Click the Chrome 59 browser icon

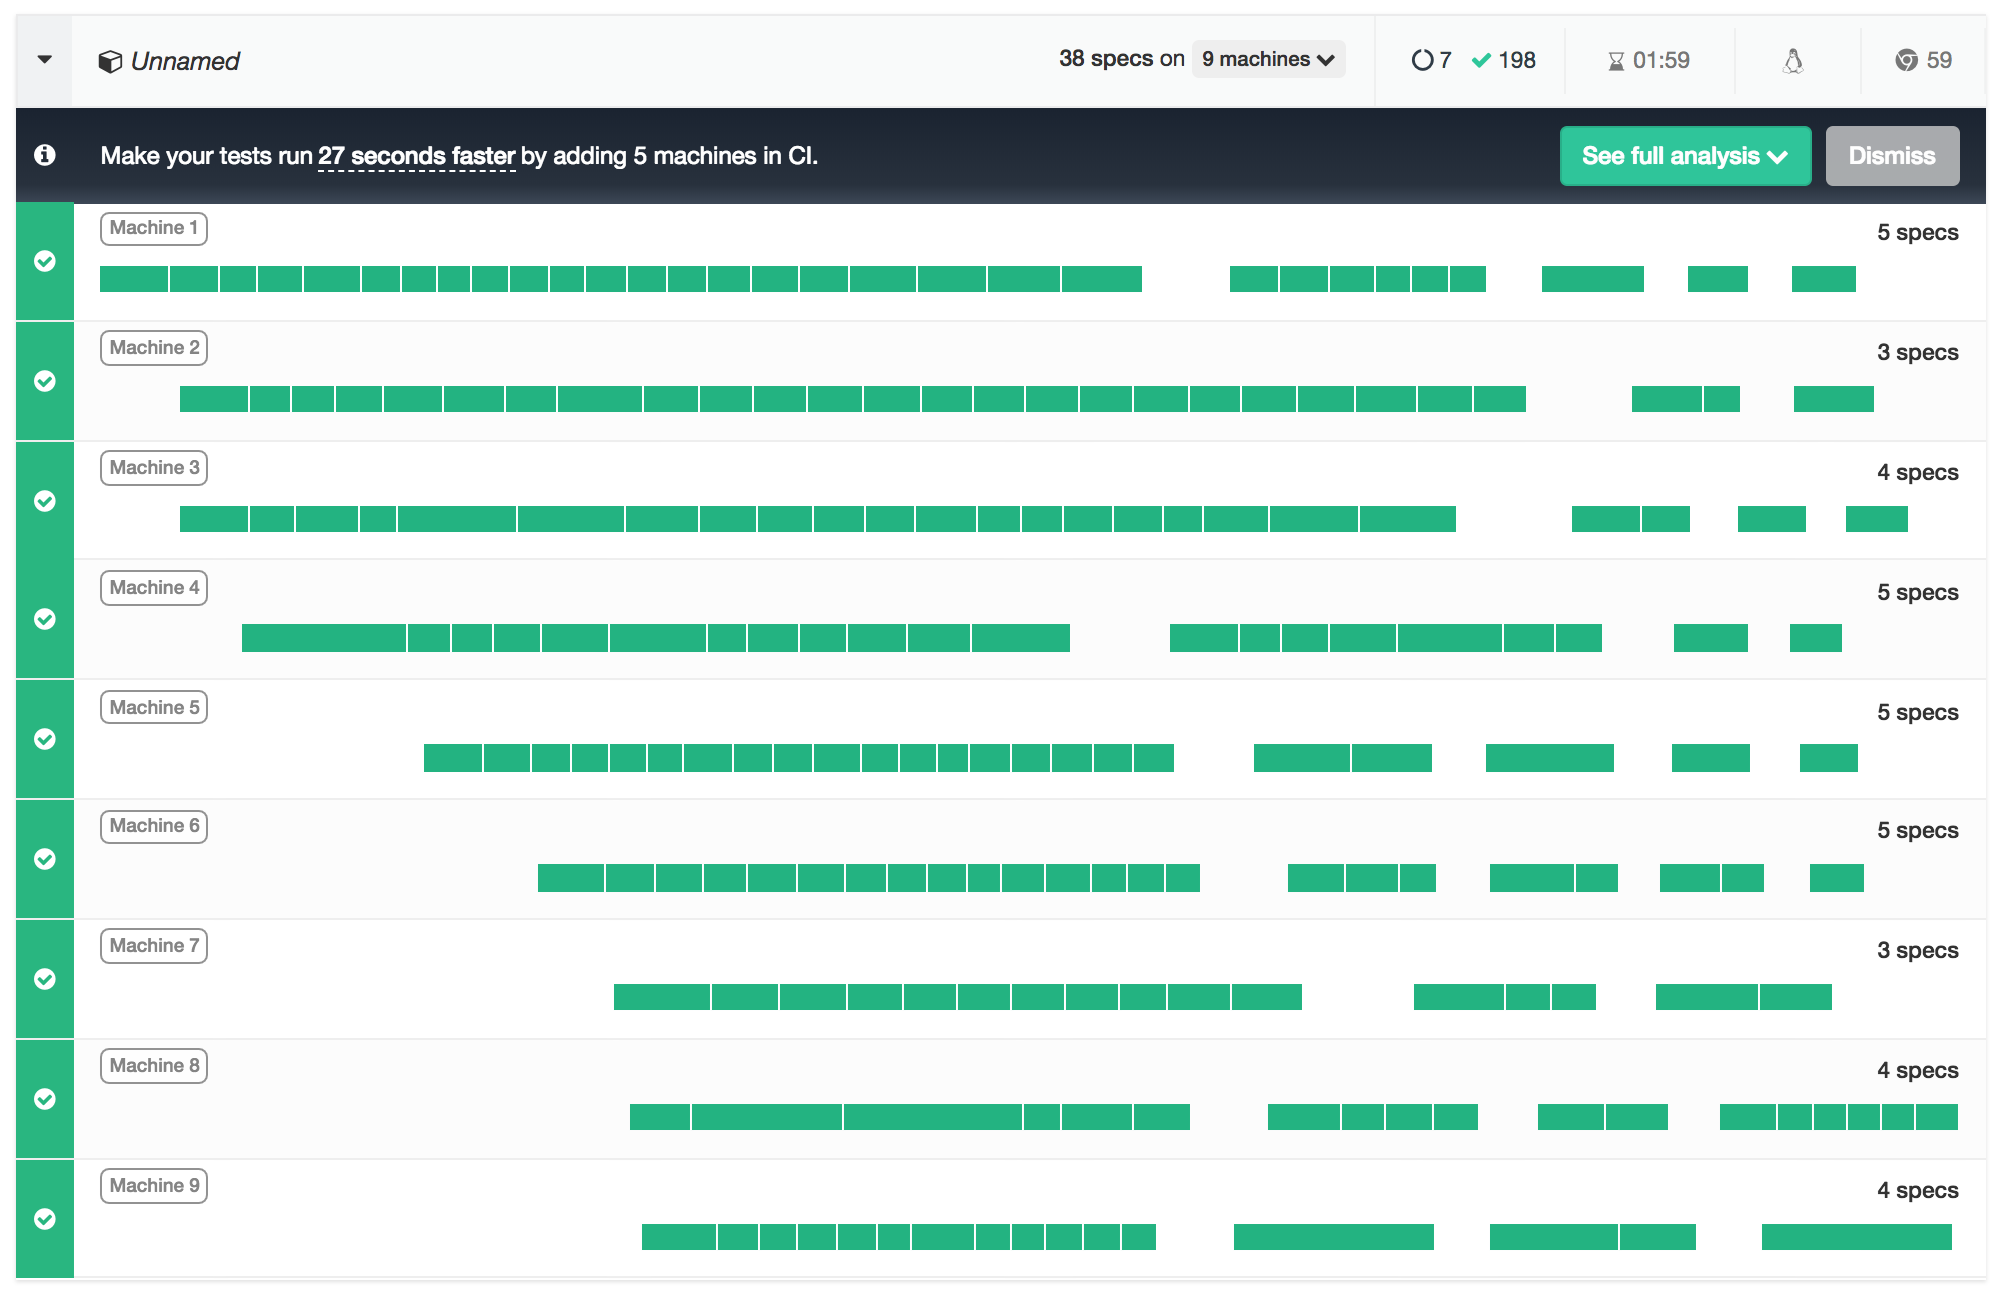point(1906,60)
